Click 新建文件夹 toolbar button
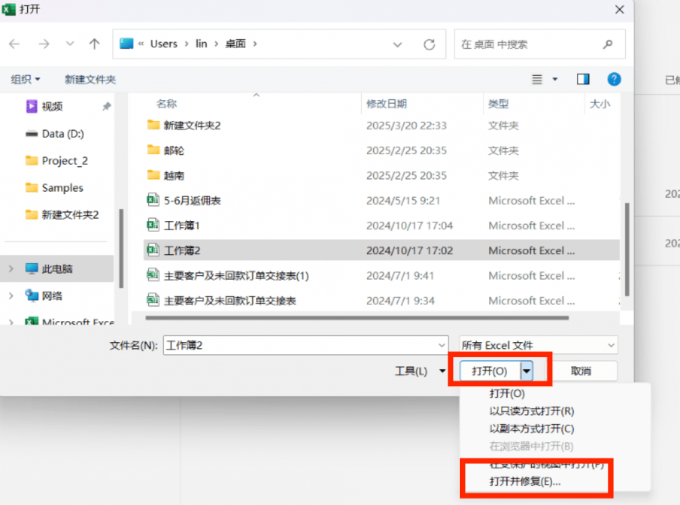Screen dimensions: 680x505 (x=90, y=79)
